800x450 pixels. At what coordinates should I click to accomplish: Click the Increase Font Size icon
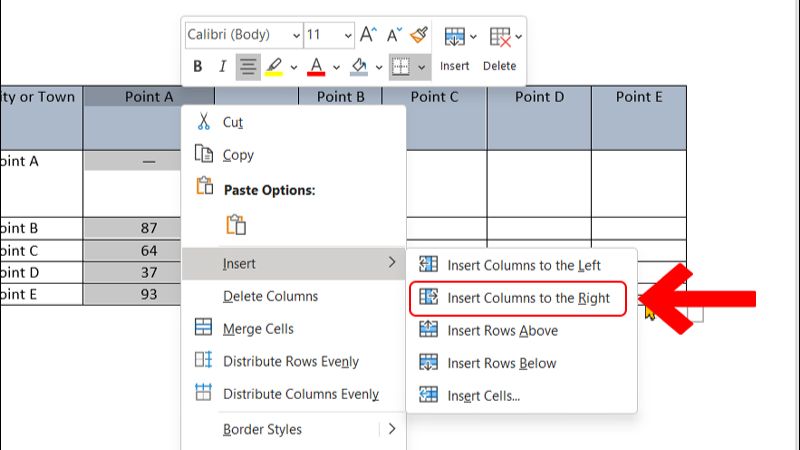(x=368, y=35)
